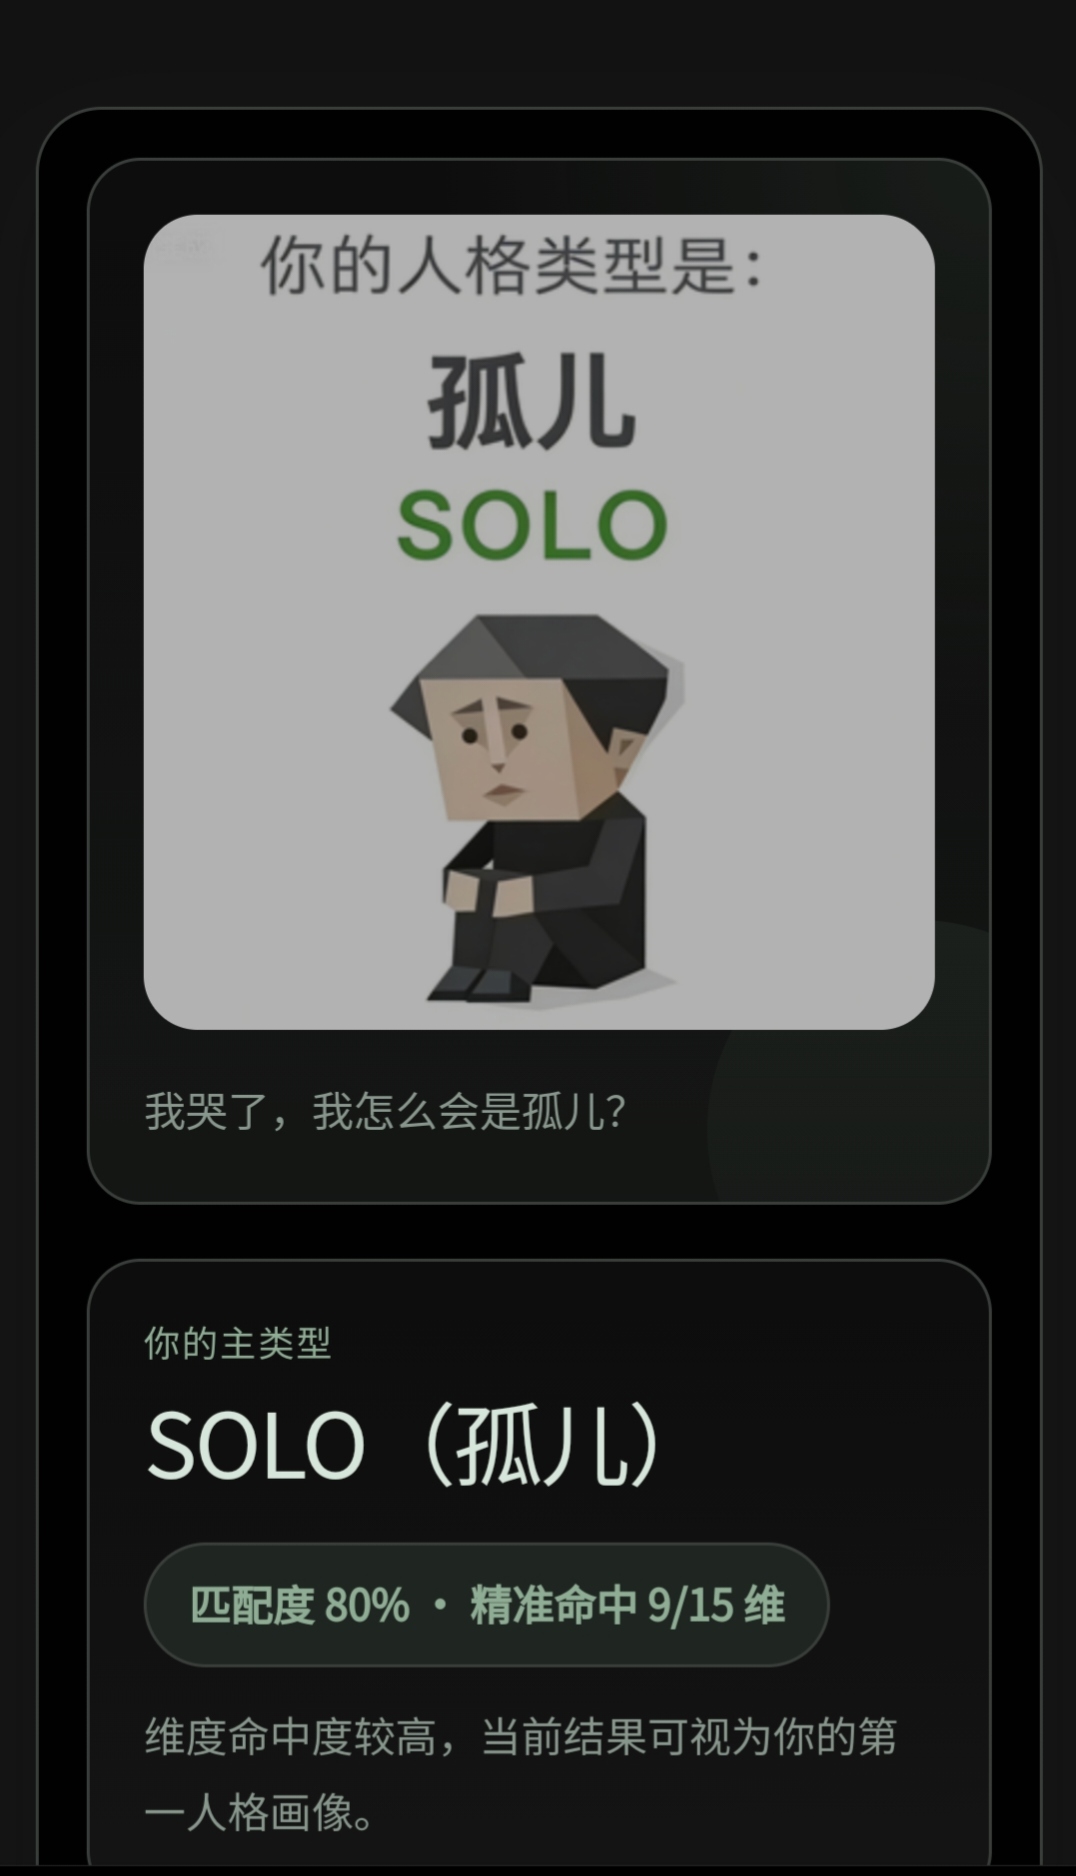
Task: Click the separator dot inside match badge
Action: click(440, 1606)
